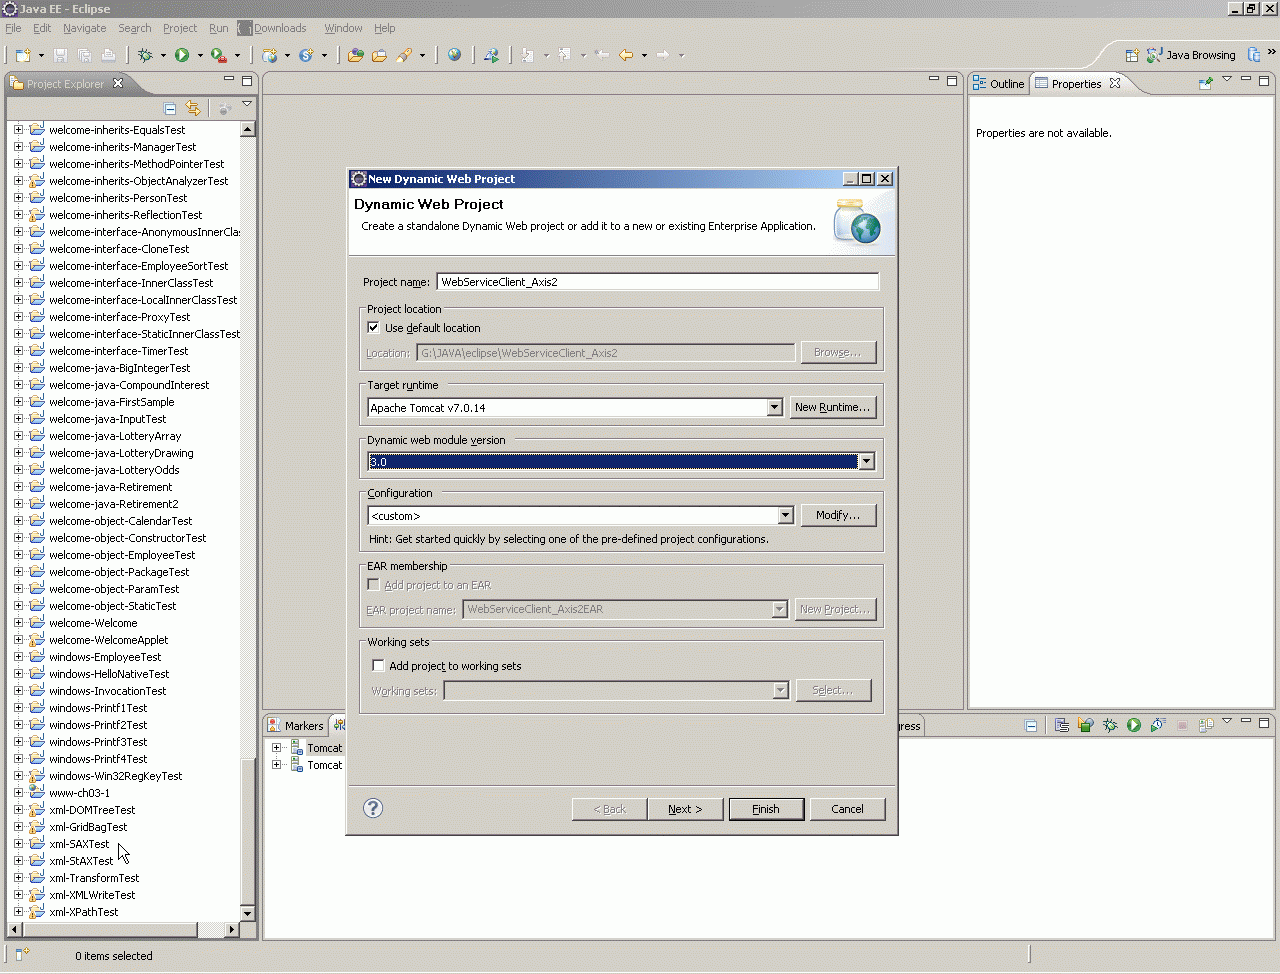Click the Open Perspective icon
The height and width of the screenshot is (974, 1280).
tap(1132, 56)
